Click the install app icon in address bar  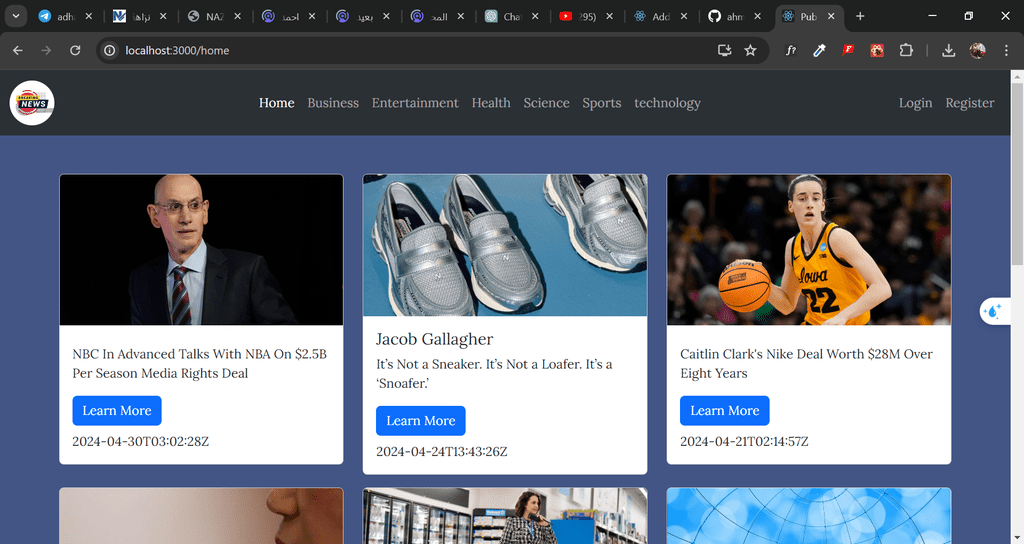724,50
